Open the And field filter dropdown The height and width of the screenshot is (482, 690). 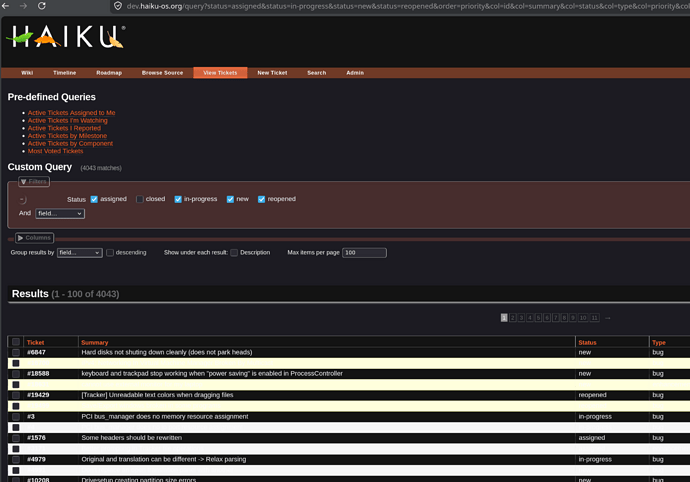(x=60, y=213)
